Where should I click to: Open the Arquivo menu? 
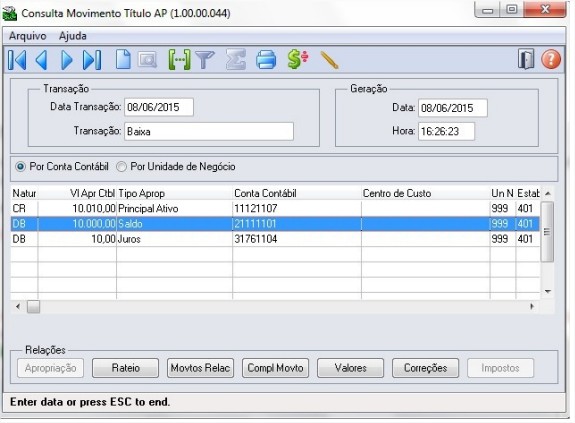click(28, 36)
